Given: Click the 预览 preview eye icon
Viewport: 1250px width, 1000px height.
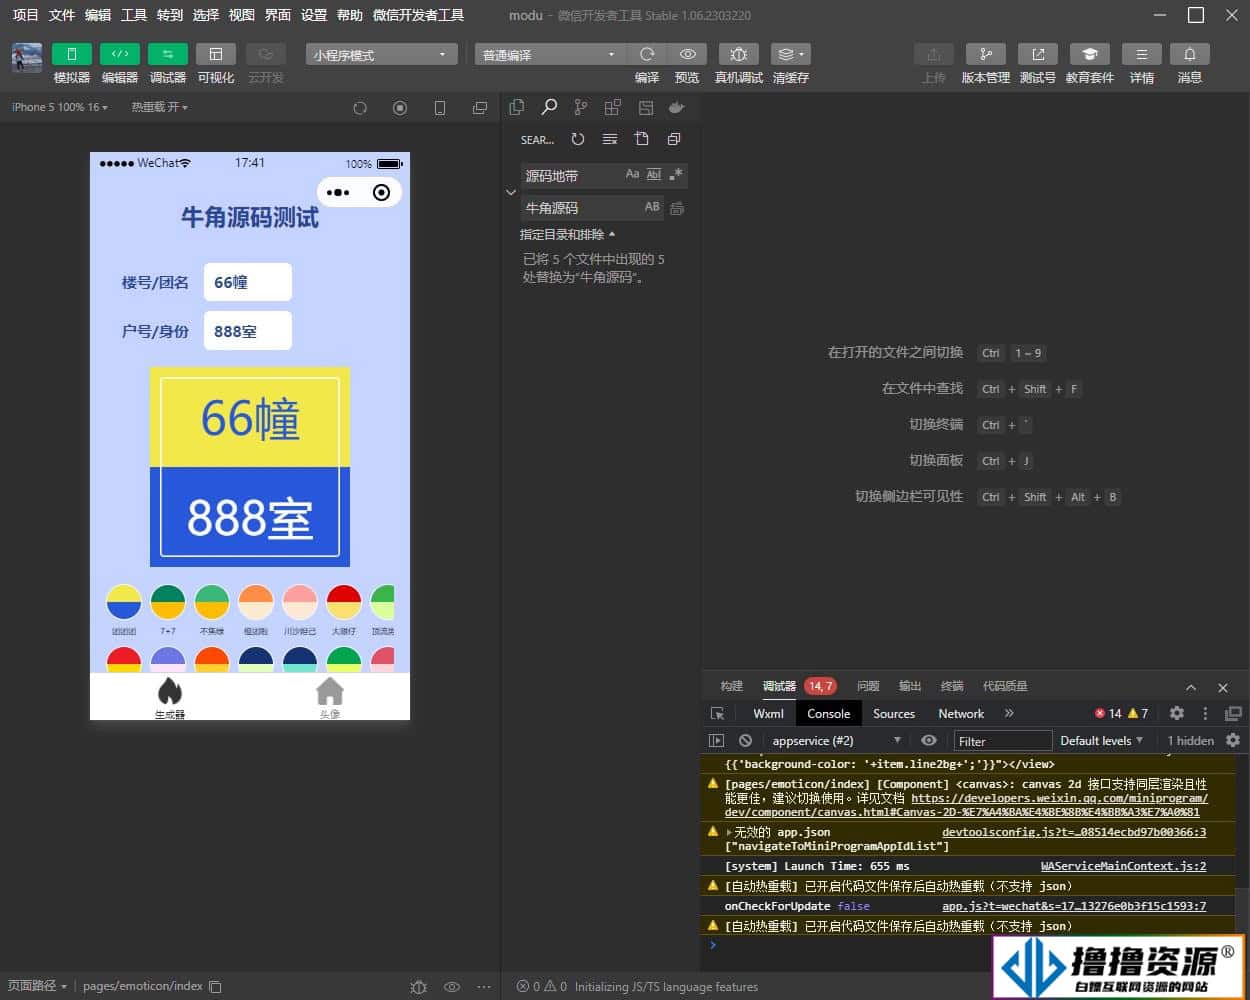Looking at the screenshot, I should click(x=688, y=54).
